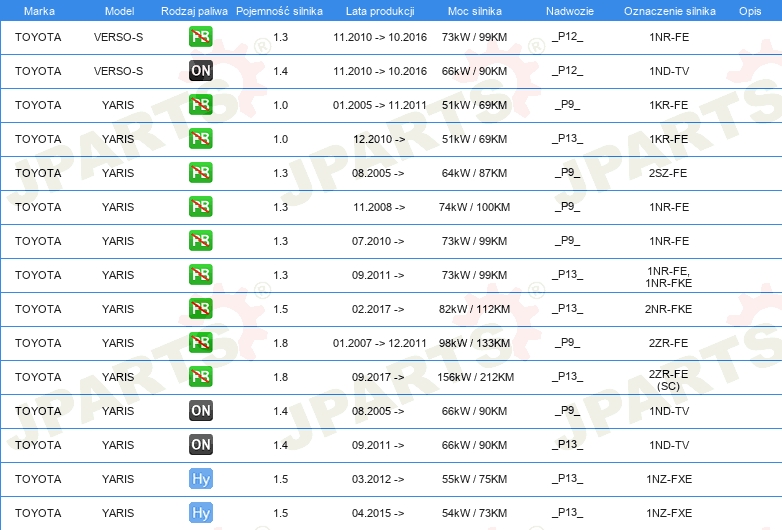Click the Rodzaj paliwa column header
782x530 pixels.
pyautogui.click(x=194, y=11)
